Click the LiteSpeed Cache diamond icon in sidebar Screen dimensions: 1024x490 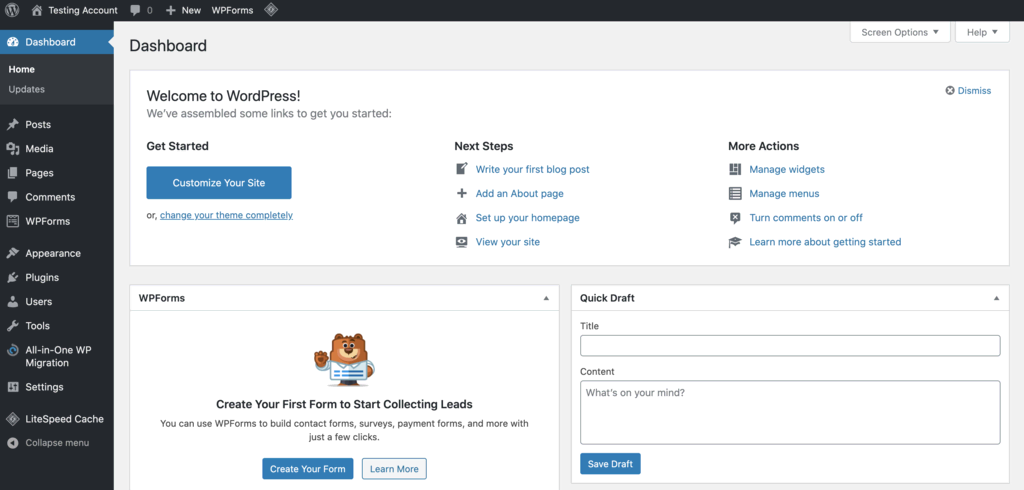pos(13,419)
